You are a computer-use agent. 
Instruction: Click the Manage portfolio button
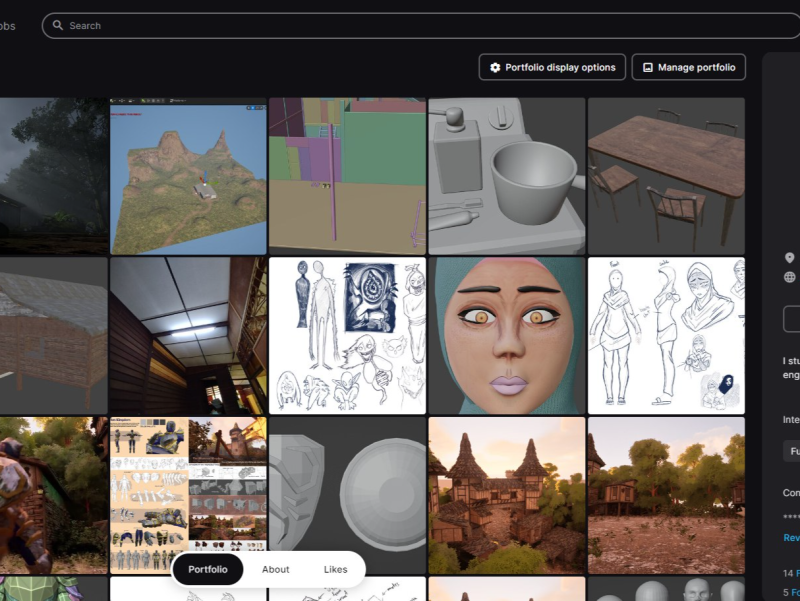(x=688, y=68)
